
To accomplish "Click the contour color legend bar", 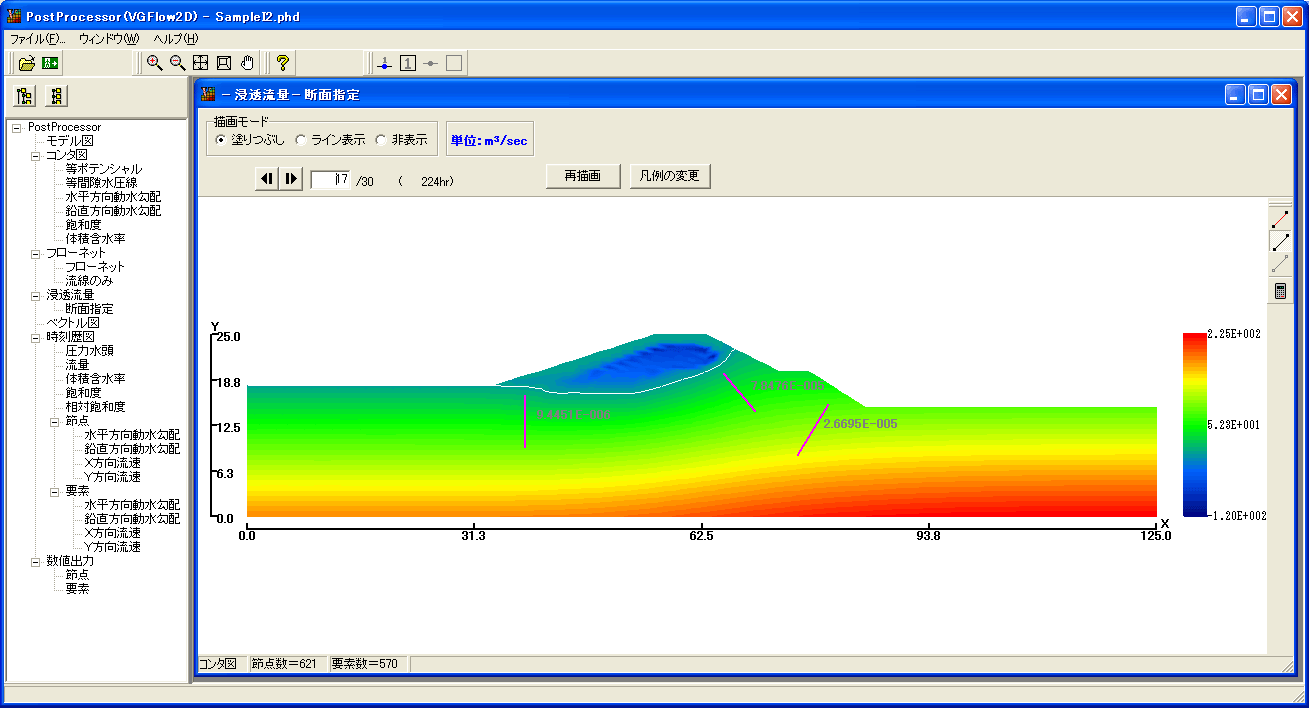I will 1195,424.
